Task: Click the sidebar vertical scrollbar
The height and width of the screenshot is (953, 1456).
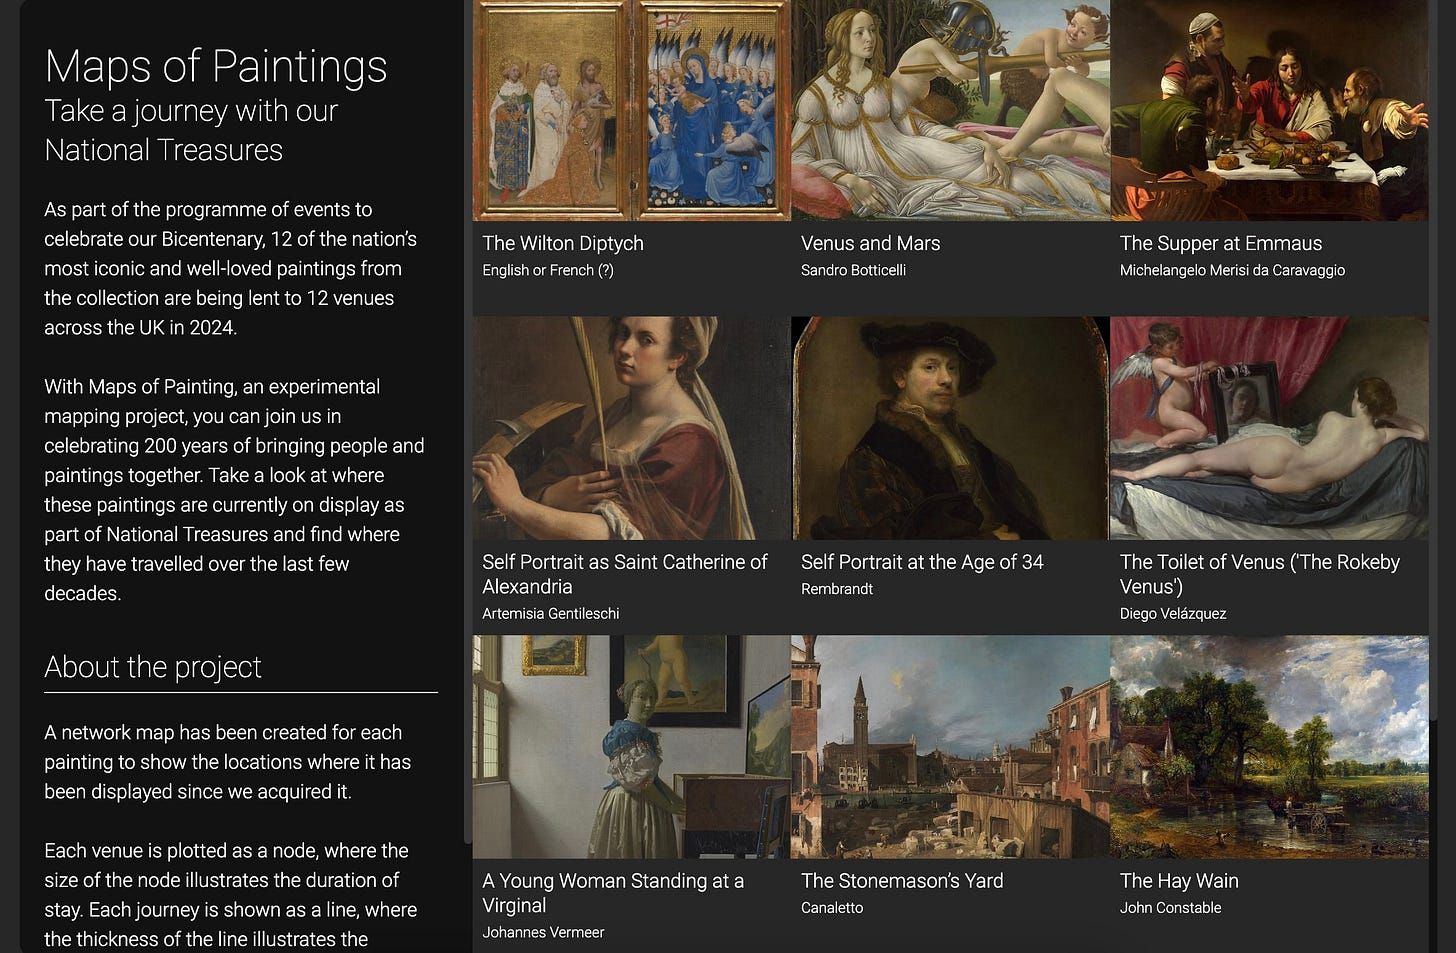Action: [467, 420]
